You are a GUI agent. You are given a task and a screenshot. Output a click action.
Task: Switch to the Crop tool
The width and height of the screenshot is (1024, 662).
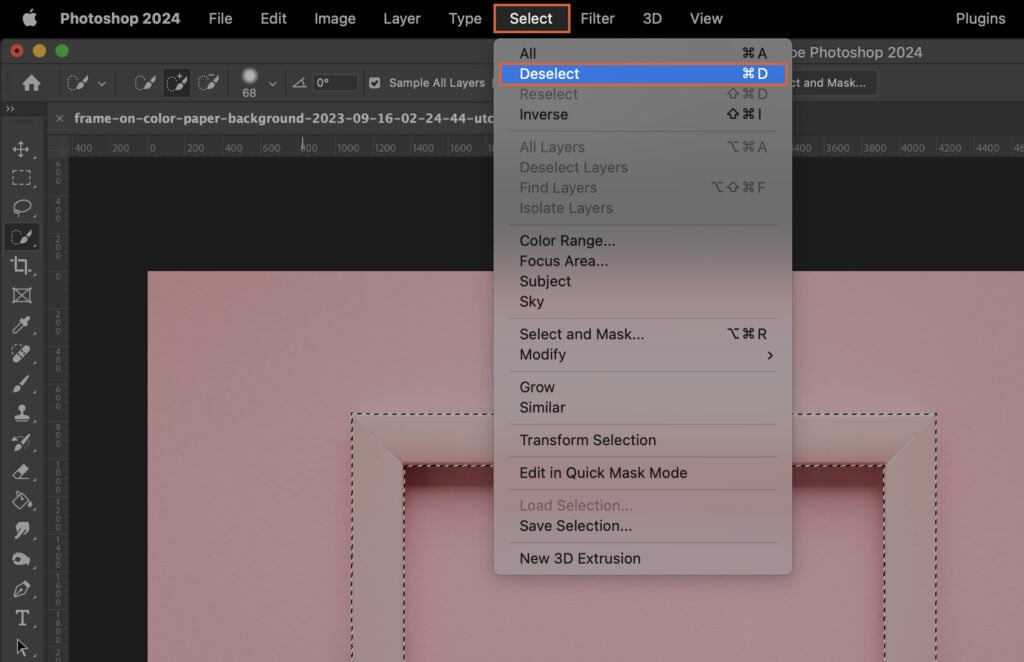pos(22,266)
